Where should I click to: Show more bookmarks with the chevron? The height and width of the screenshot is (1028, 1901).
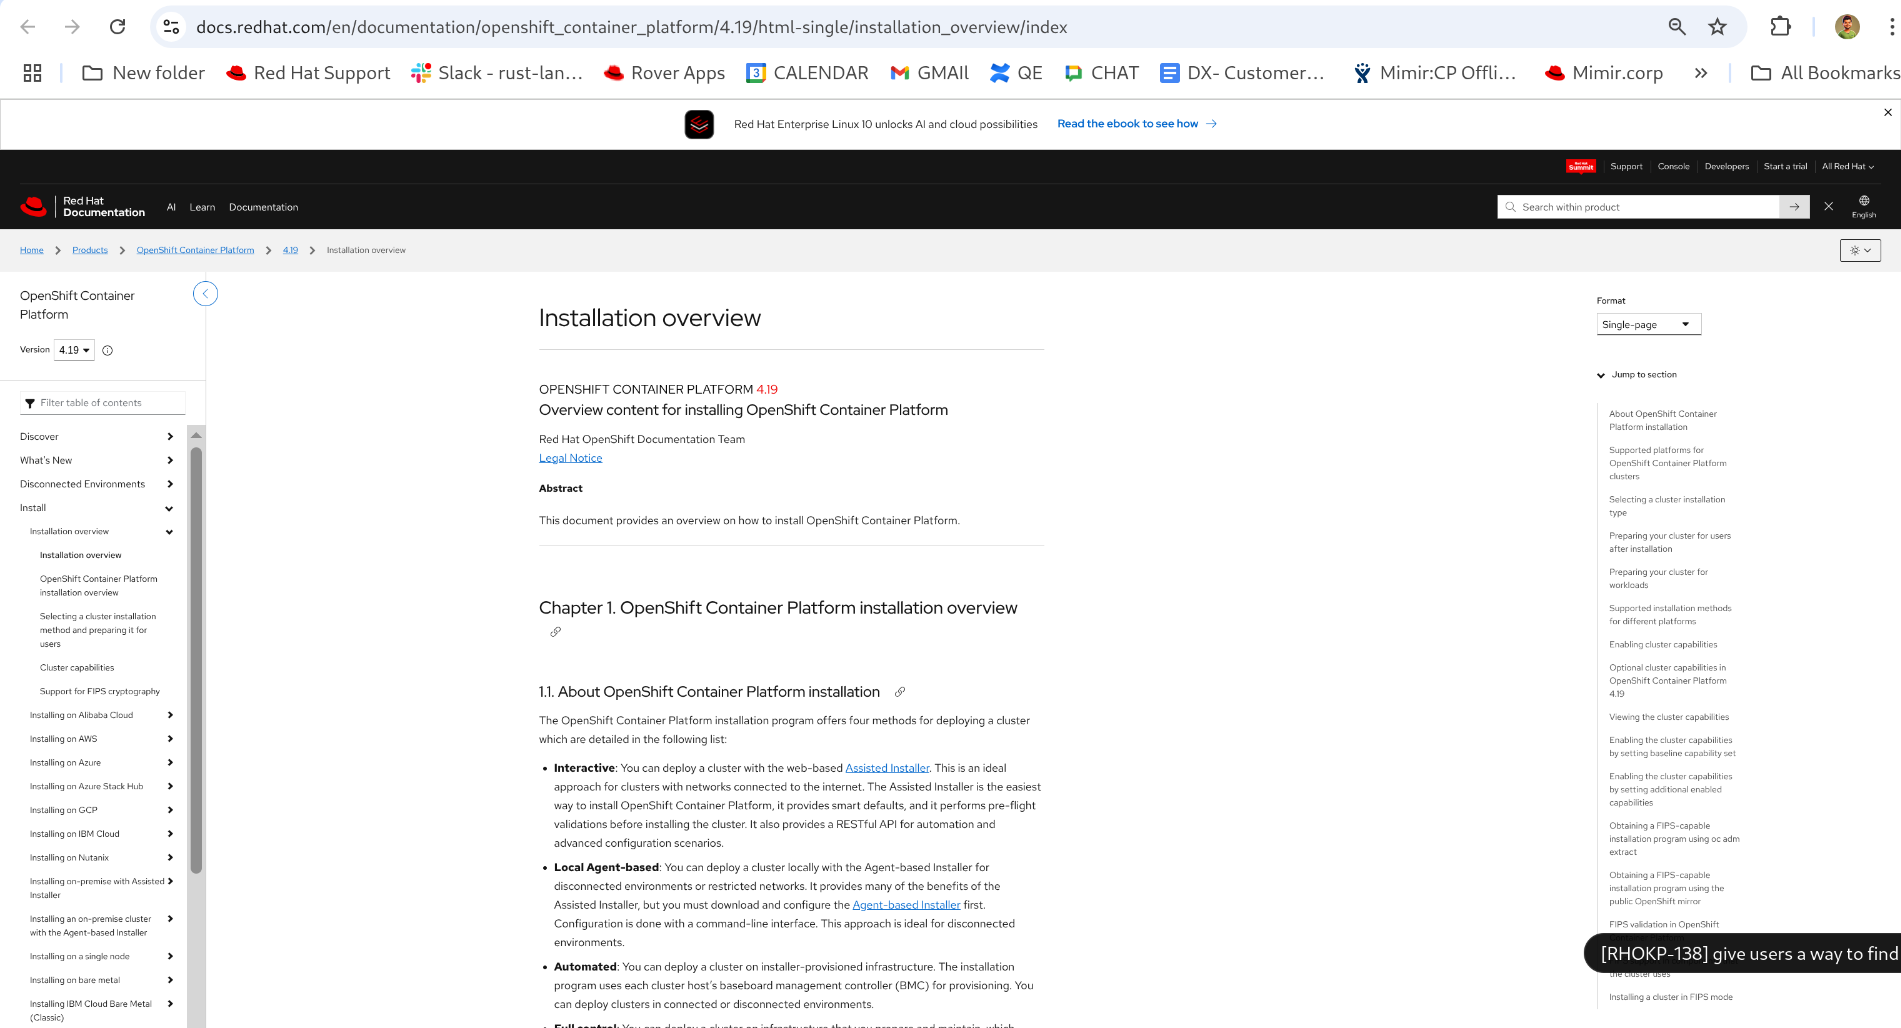[1701, 73]
